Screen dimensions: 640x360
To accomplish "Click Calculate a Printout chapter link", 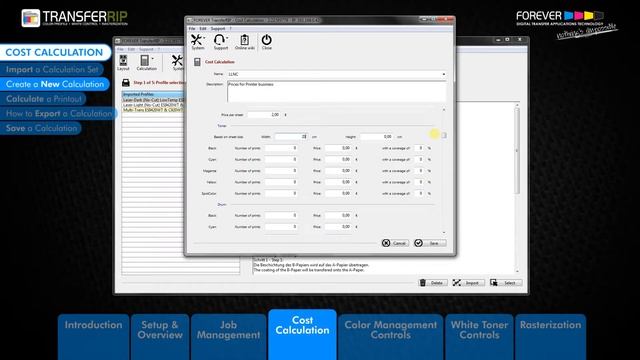I will coord(43,99).
